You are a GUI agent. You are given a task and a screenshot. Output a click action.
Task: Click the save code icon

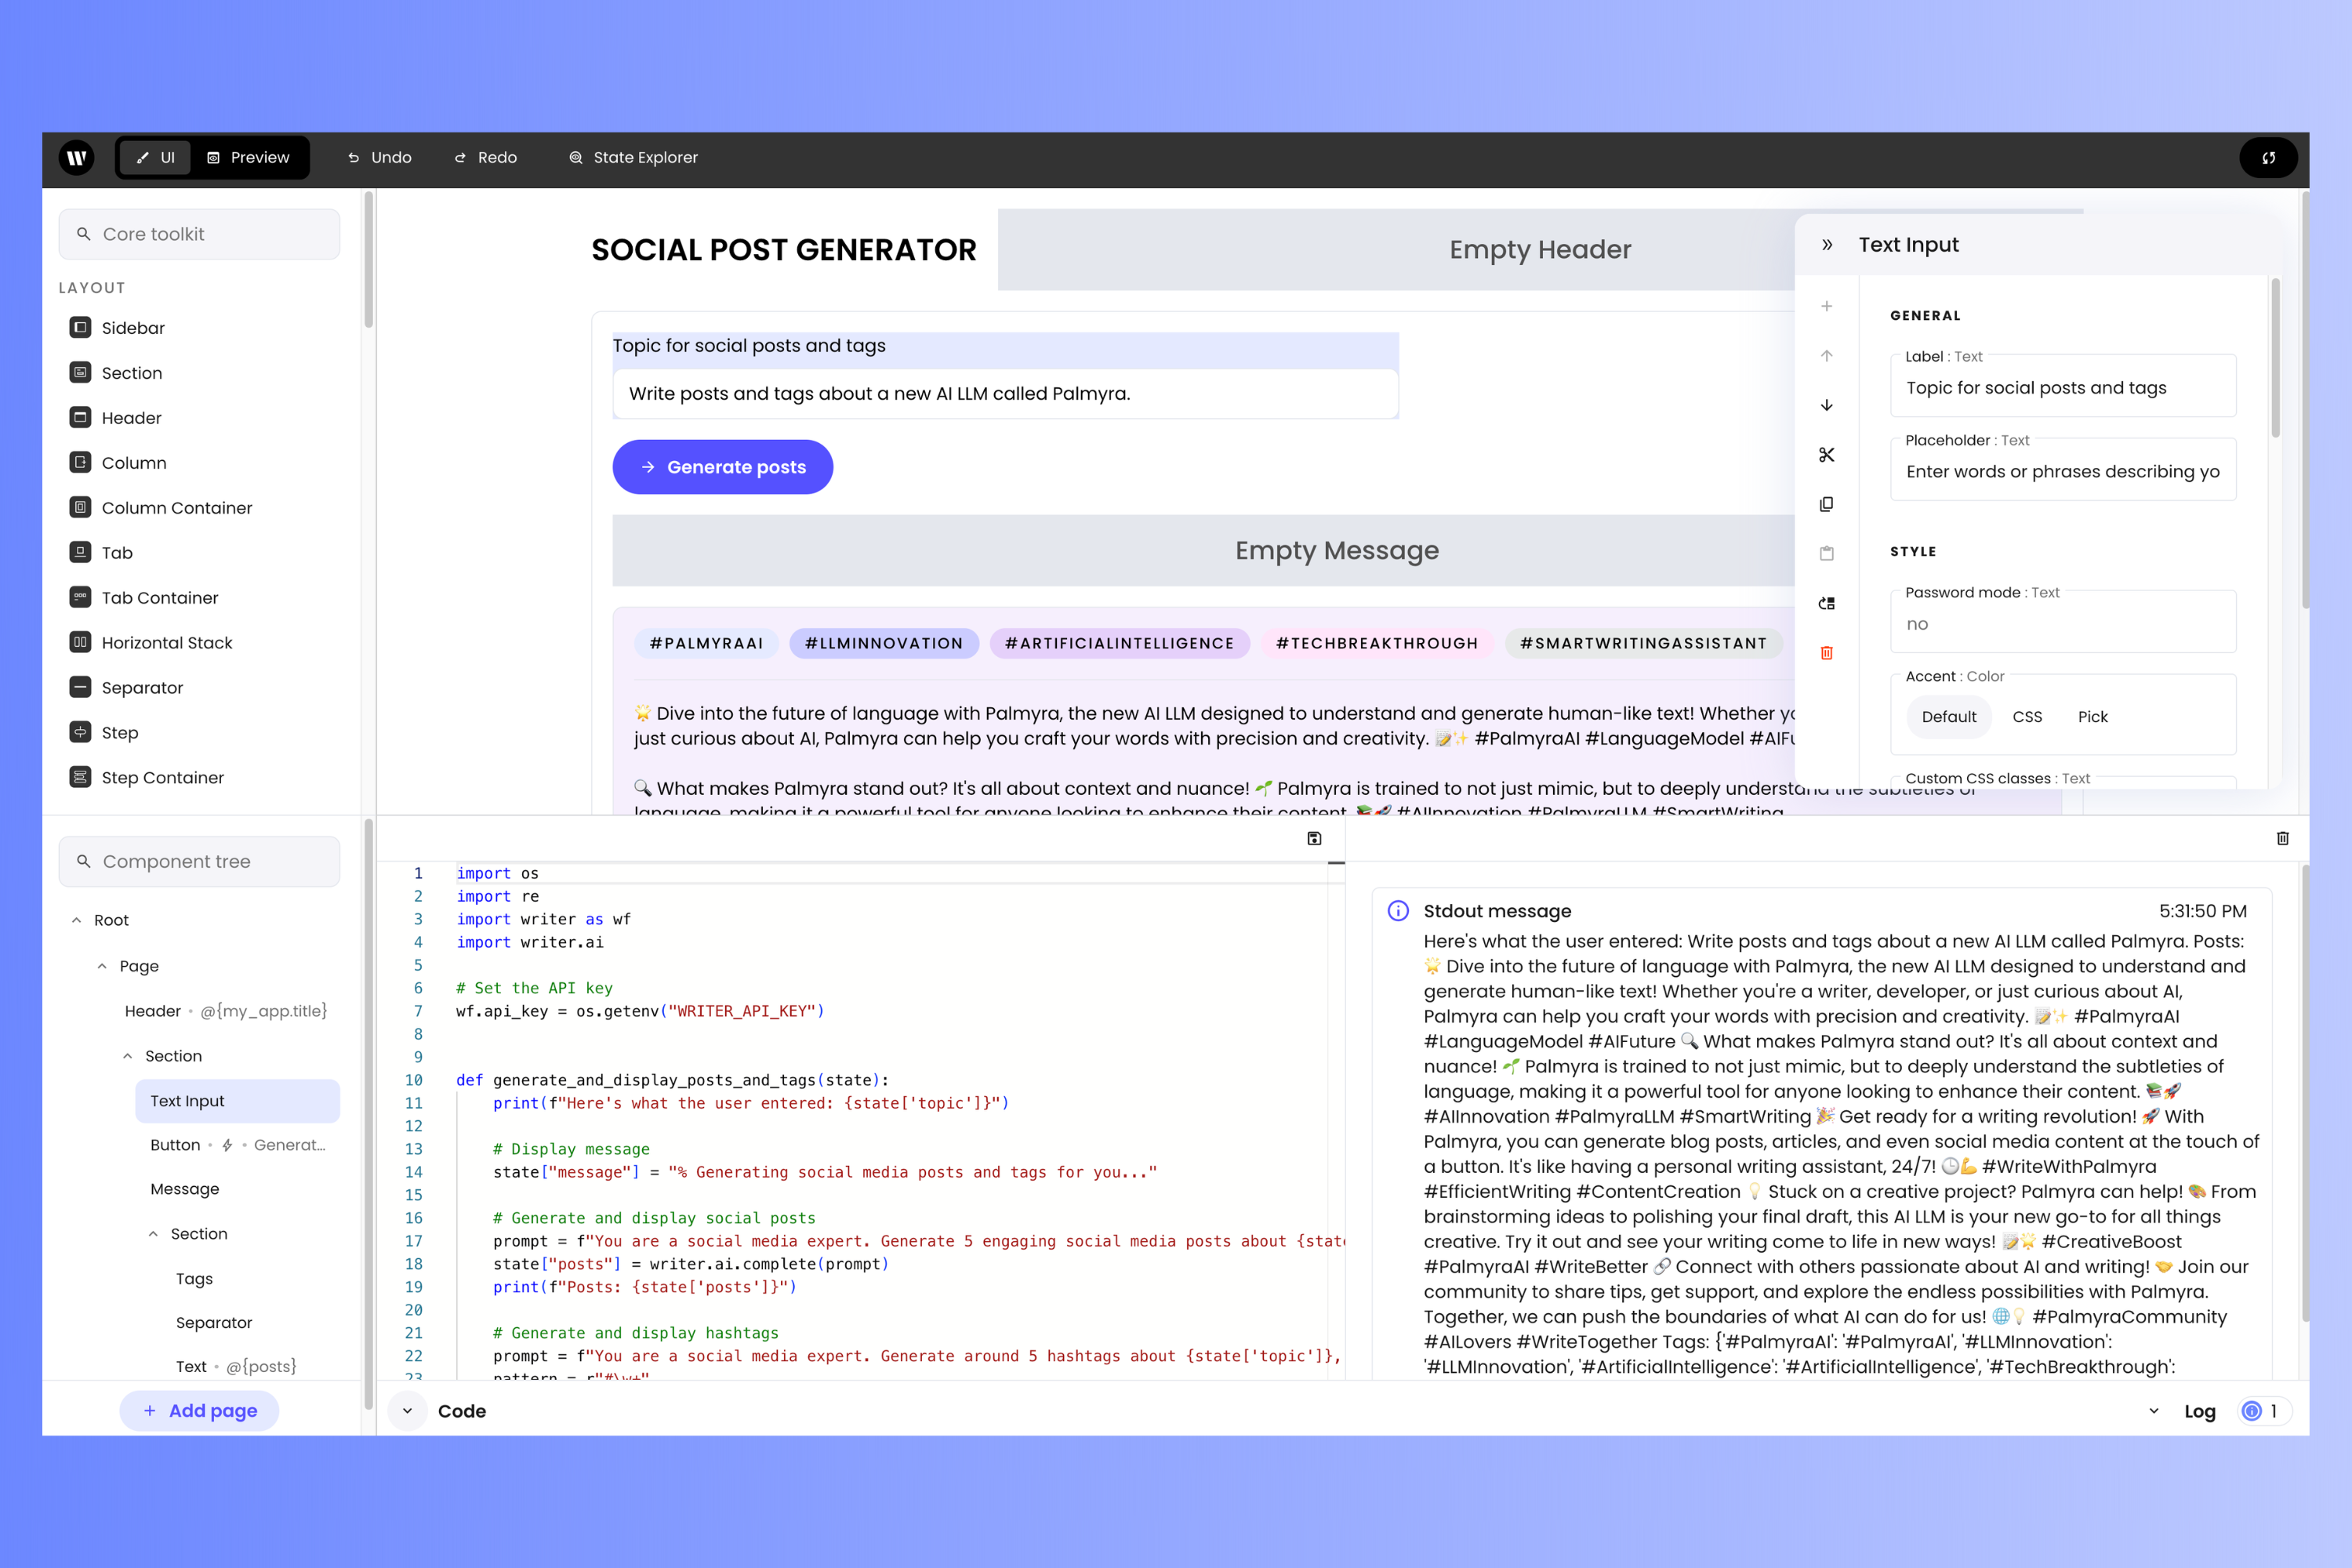coord(1314,838)
